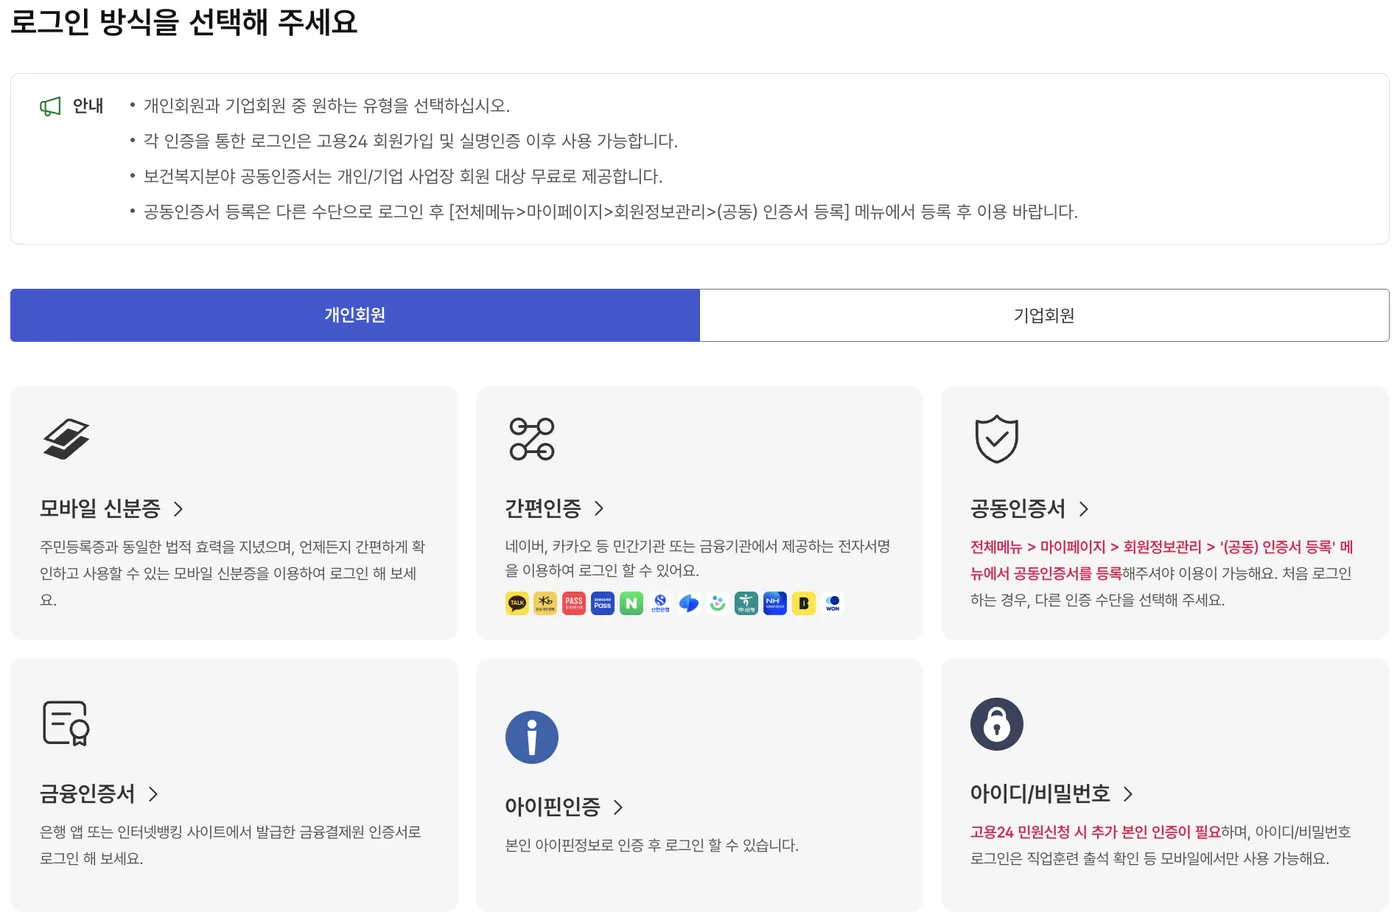Click the Hana Bank icon
Image resolution: width=1400 pixels, height=912 pixels.
click(746, 603)
